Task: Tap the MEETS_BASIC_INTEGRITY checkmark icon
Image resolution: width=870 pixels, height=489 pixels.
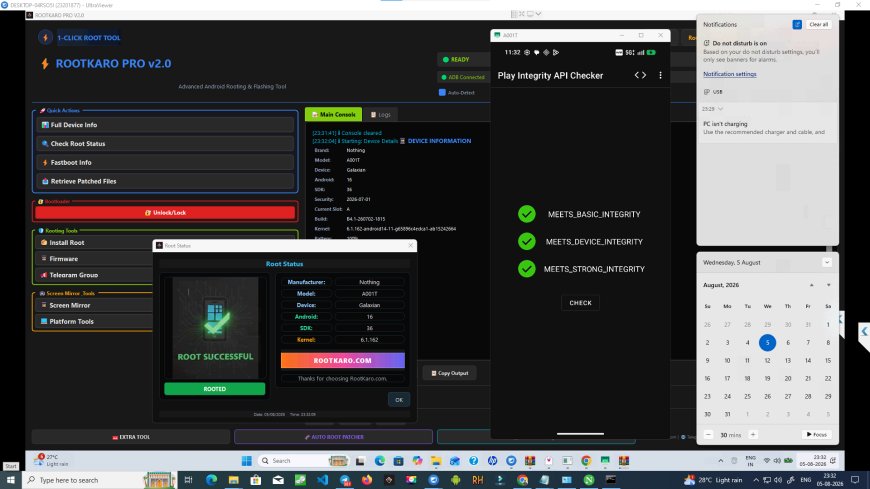Action: pyautogui.click(x=527, y=214)
